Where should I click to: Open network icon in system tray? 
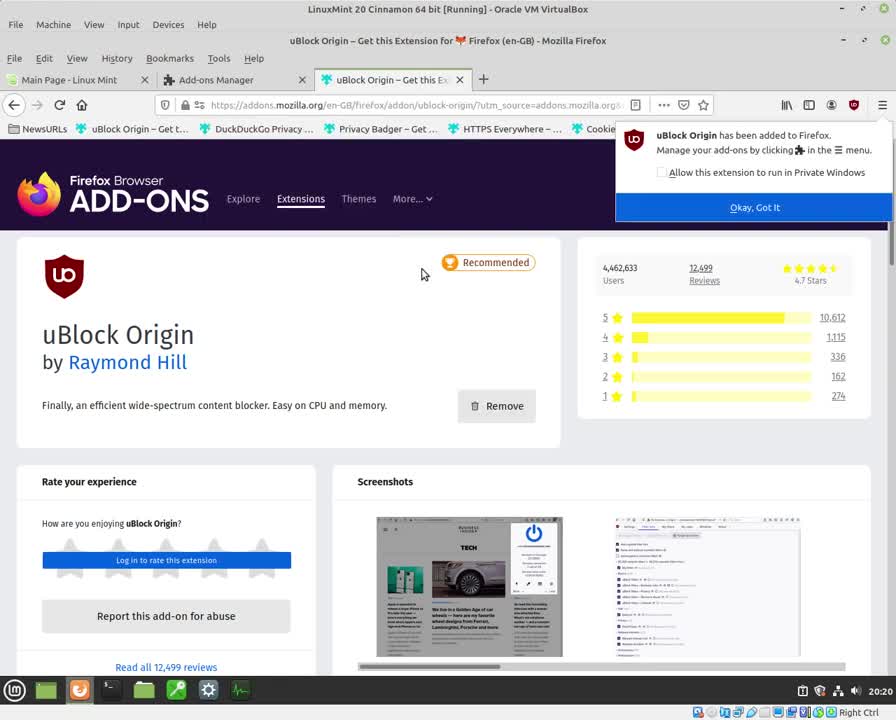pyautogui.click(x=838, y=691)
